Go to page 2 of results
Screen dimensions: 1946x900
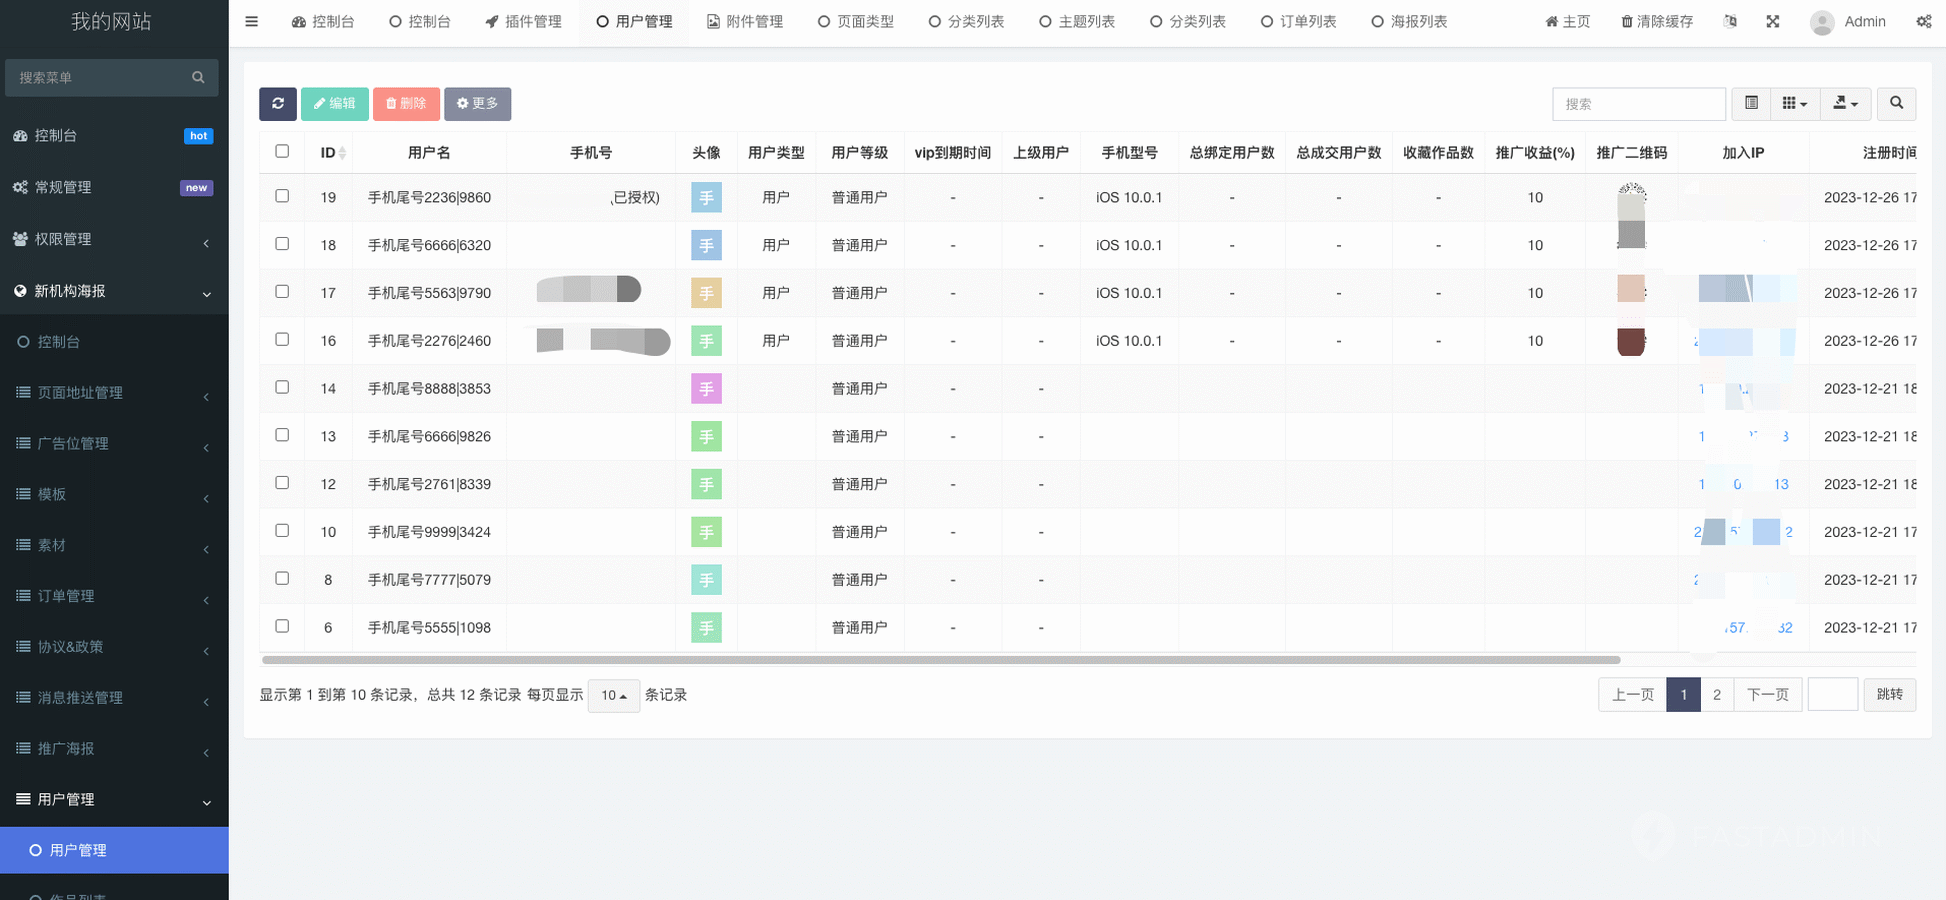point(1717,695)
